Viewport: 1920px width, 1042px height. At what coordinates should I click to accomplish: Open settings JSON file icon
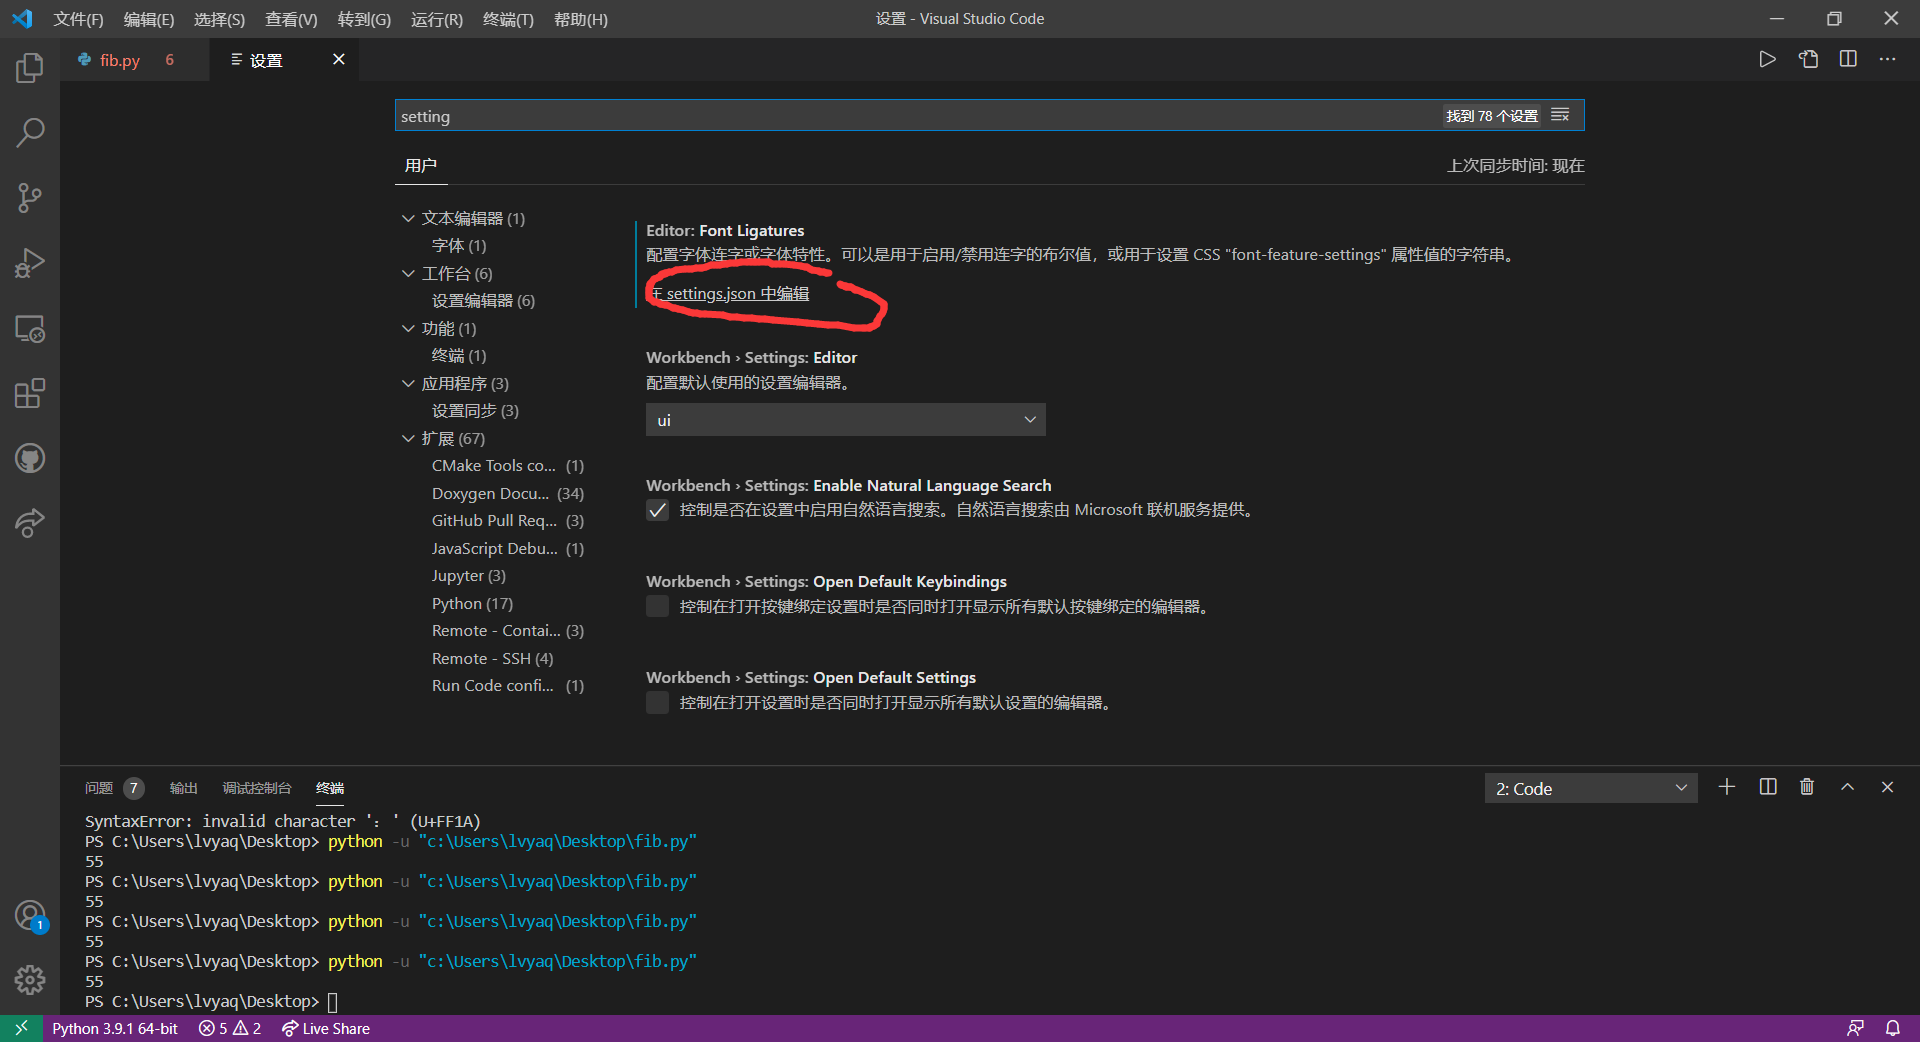(1808, 60)
